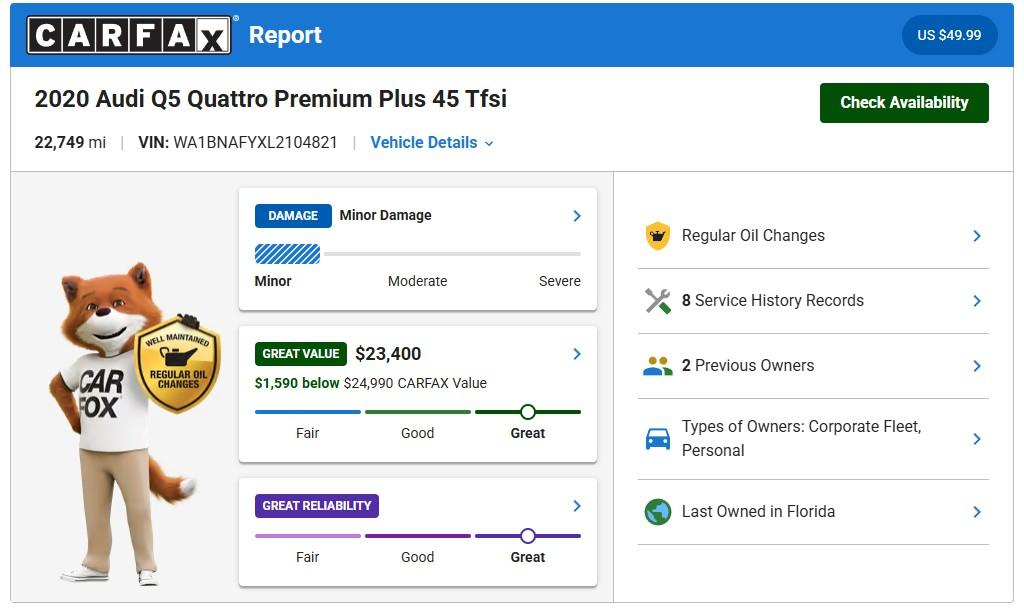The image size is (1024, 610).
Task: Open the Great Reliability card chevron
Action: coord(577,506)
